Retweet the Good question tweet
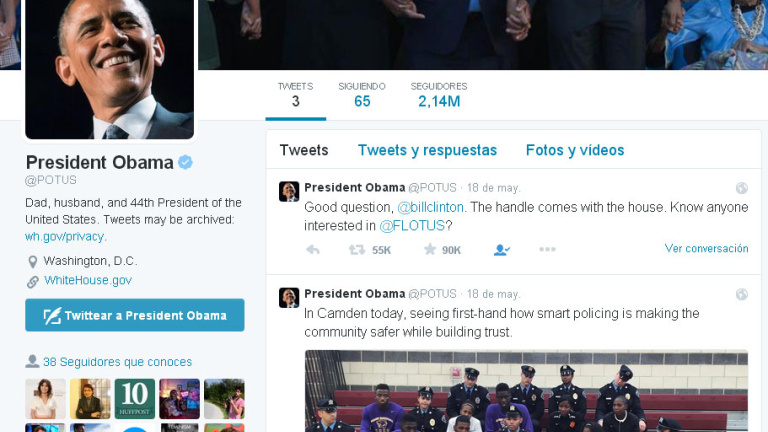Image resolution: width=768 pixels, height=432 pixels. pyautogui.click(x=357, y=250)
